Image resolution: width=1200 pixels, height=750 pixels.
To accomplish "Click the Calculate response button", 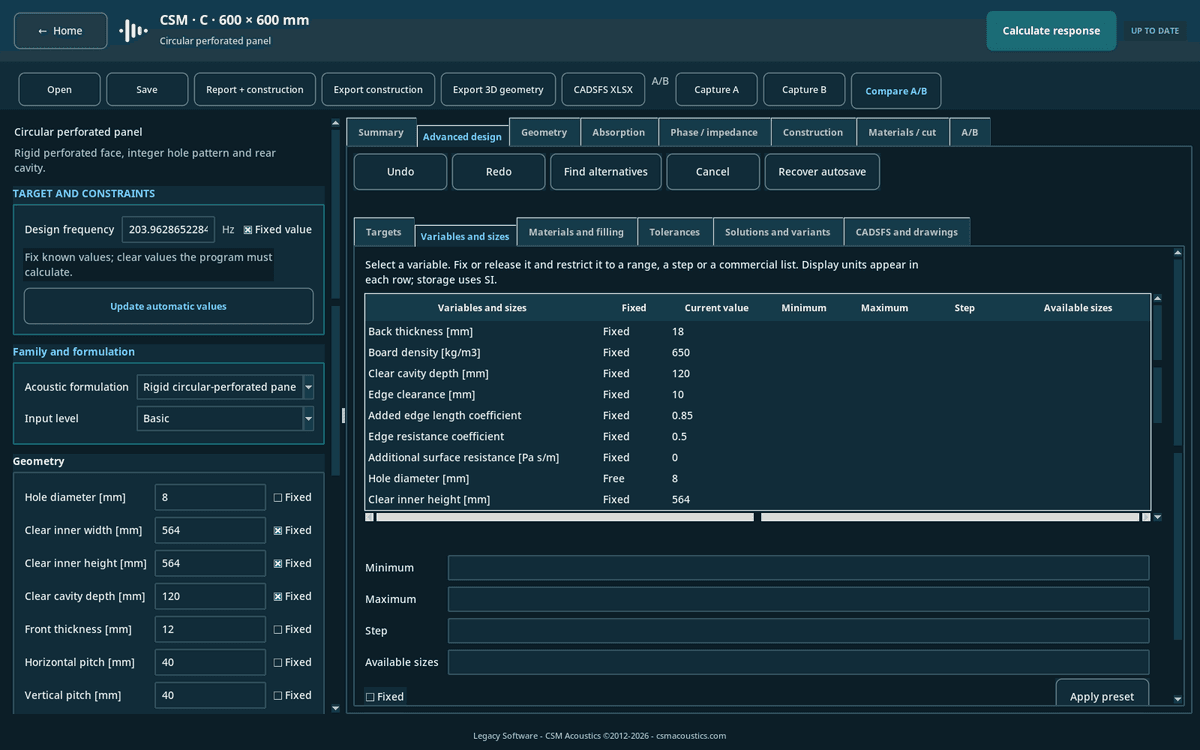I will 1051,31.
